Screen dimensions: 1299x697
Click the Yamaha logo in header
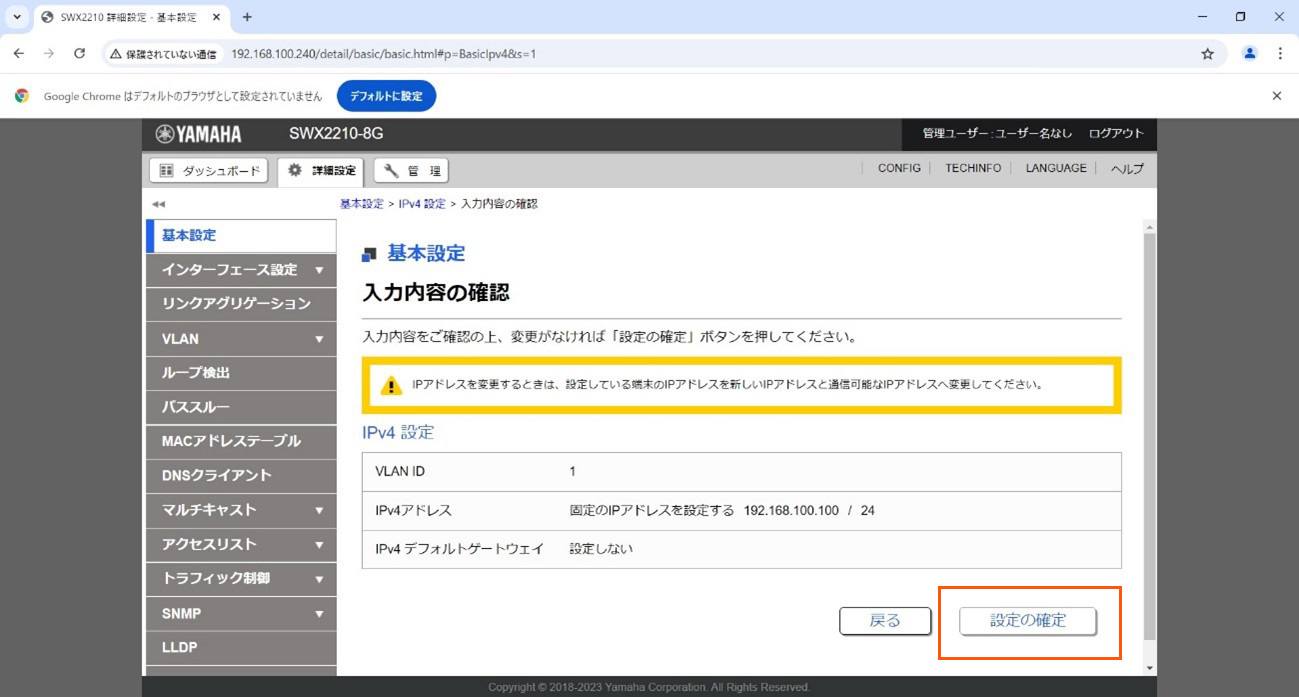199,134
